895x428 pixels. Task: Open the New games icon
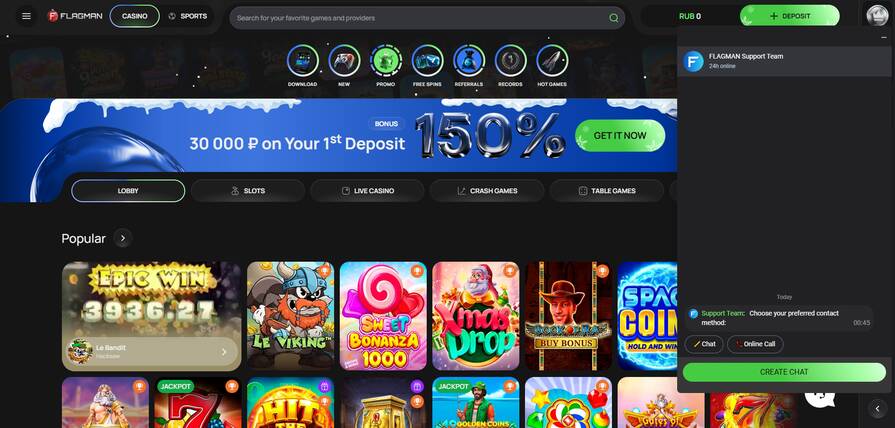pyautogui.click(x=344, y=60)
